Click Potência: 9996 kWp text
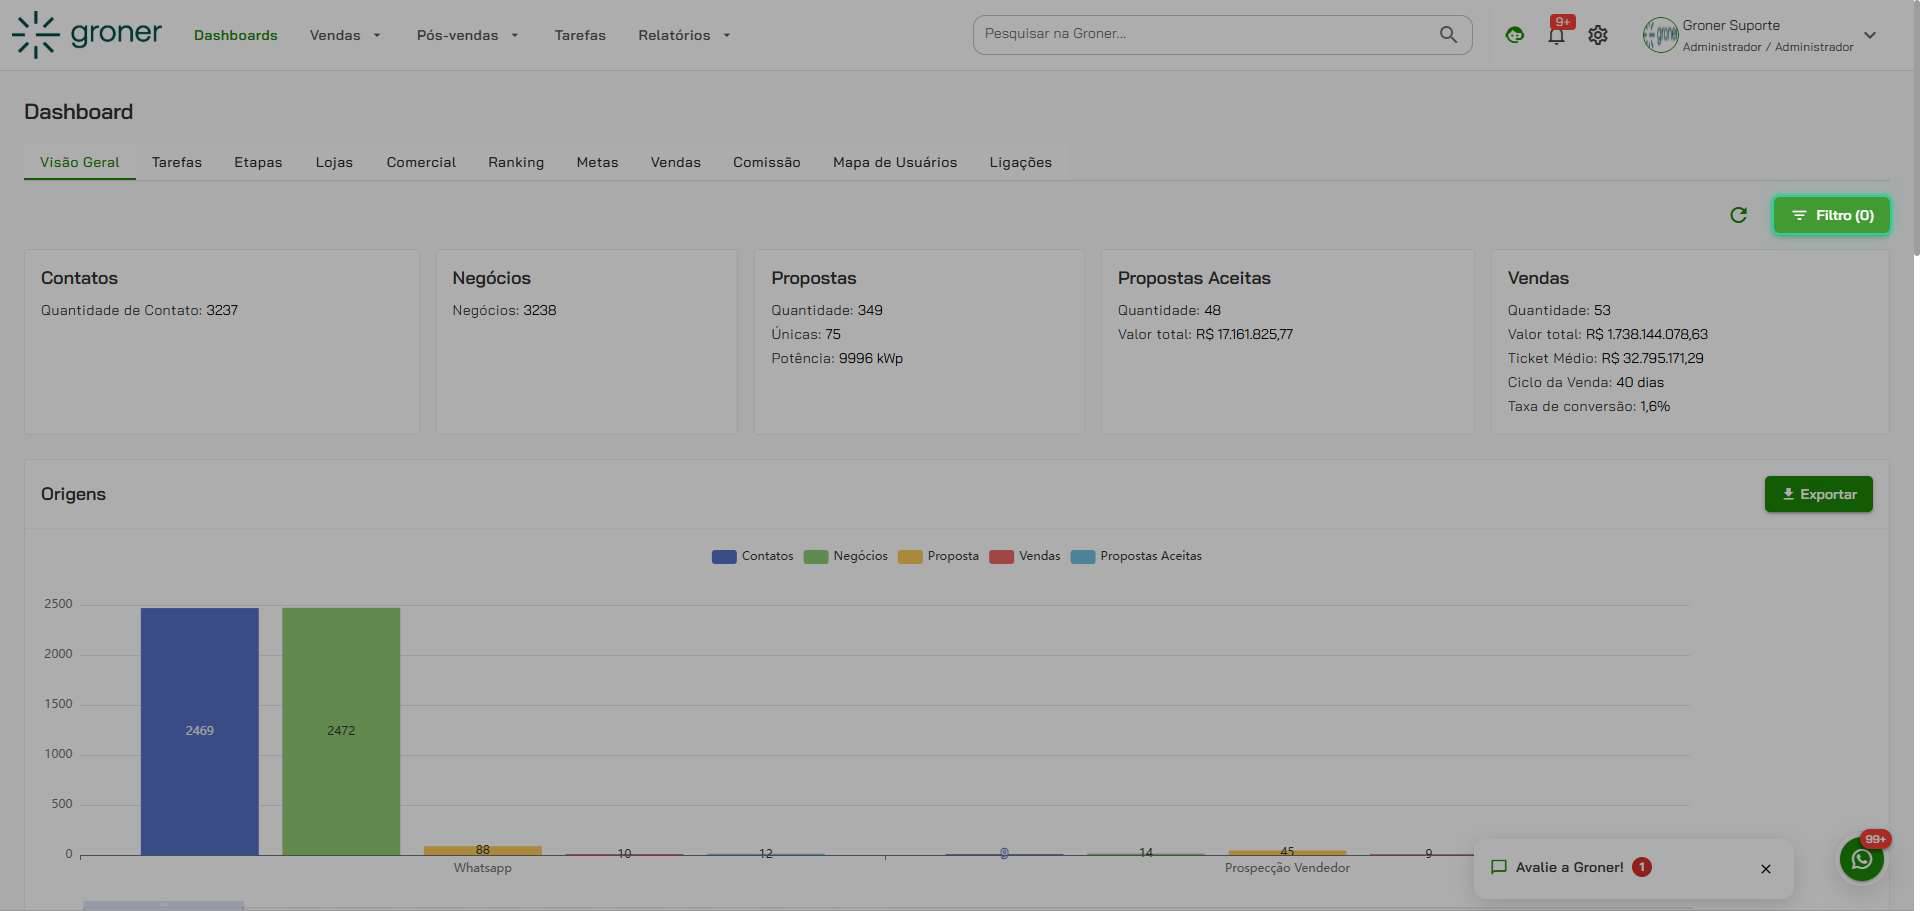Image resolution: width=1920 pixels, height=911 pixels. [837, 358]
